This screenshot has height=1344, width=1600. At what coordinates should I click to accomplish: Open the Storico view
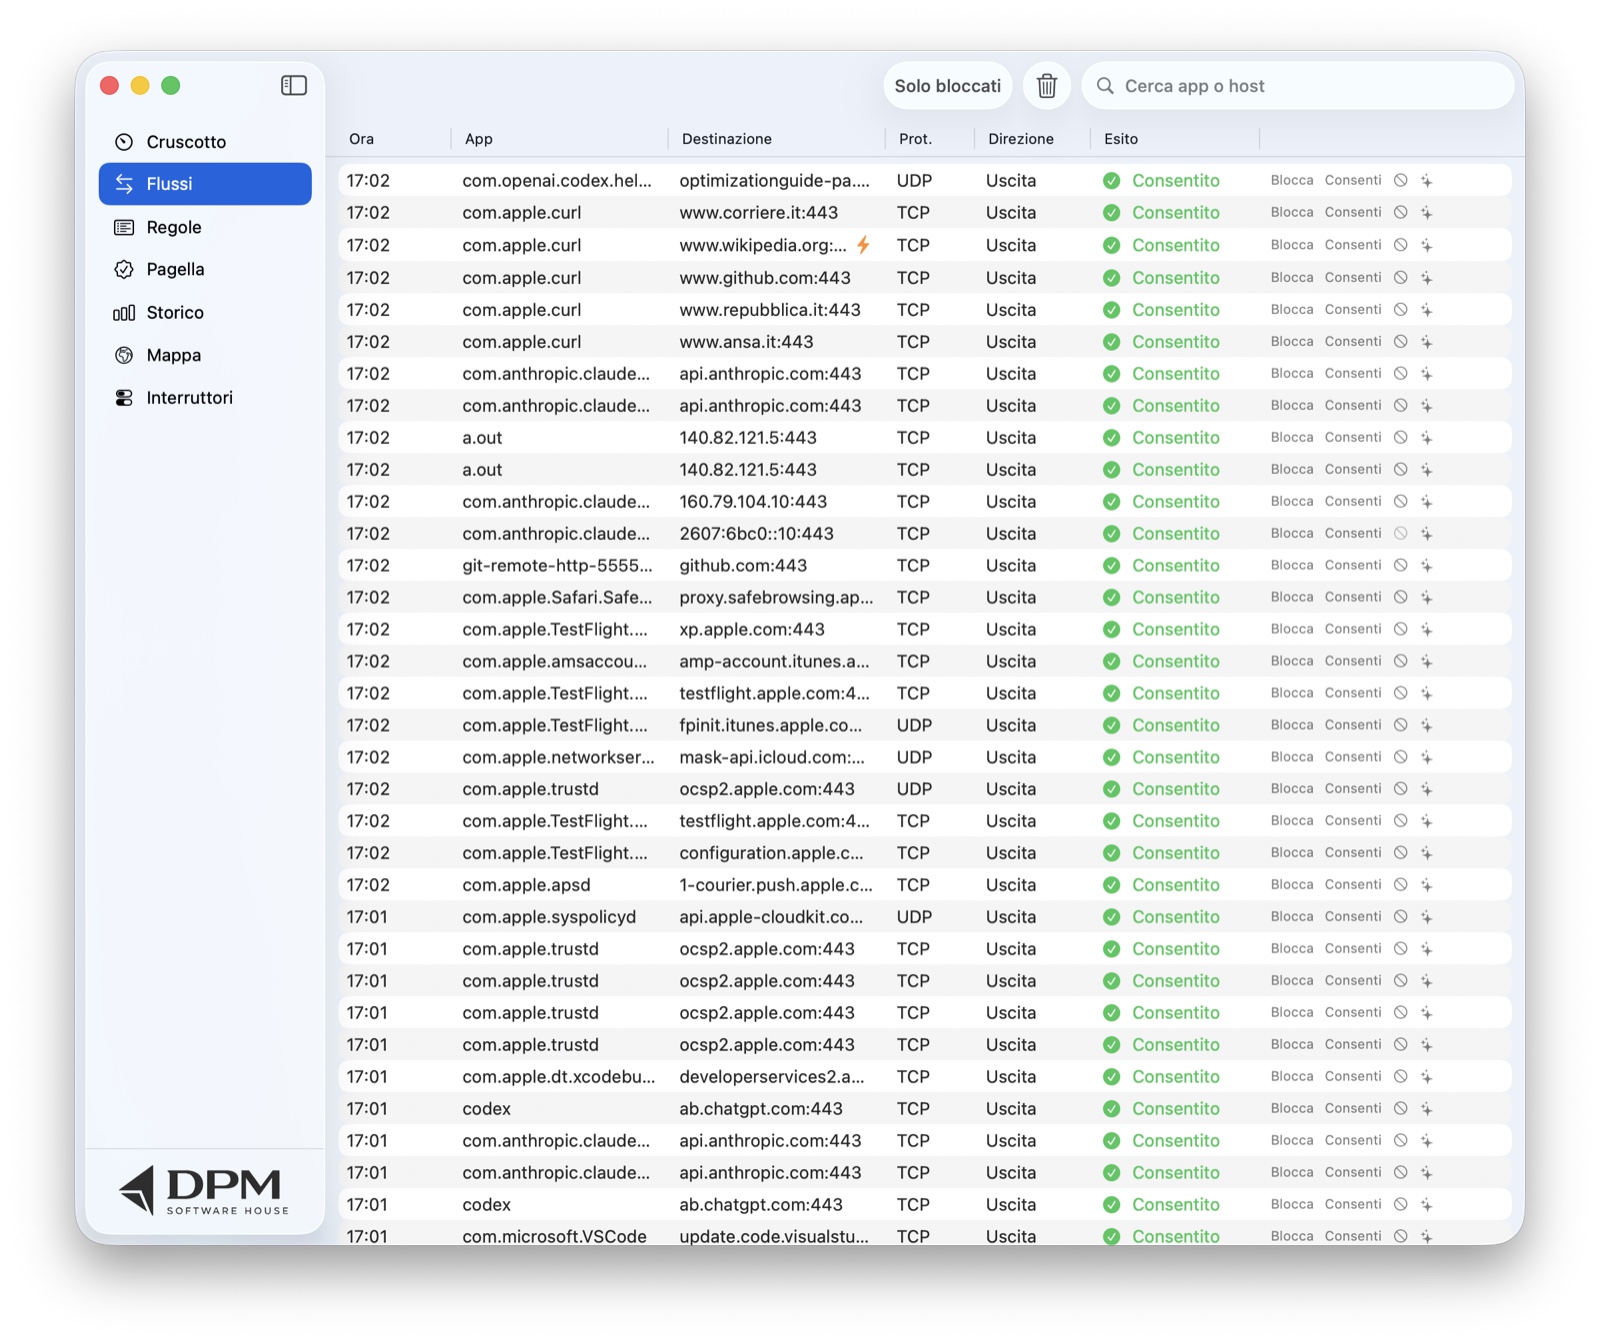(x=205, y=313)
